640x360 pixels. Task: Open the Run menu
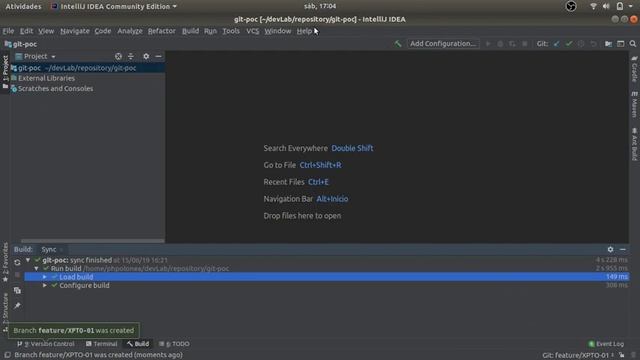pyautogui.click(x=211, y=31)
